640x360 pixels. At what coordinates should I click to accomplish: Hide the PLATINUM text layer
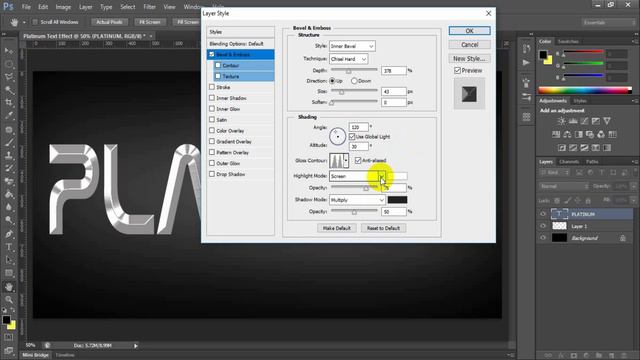tap(543, 214)
